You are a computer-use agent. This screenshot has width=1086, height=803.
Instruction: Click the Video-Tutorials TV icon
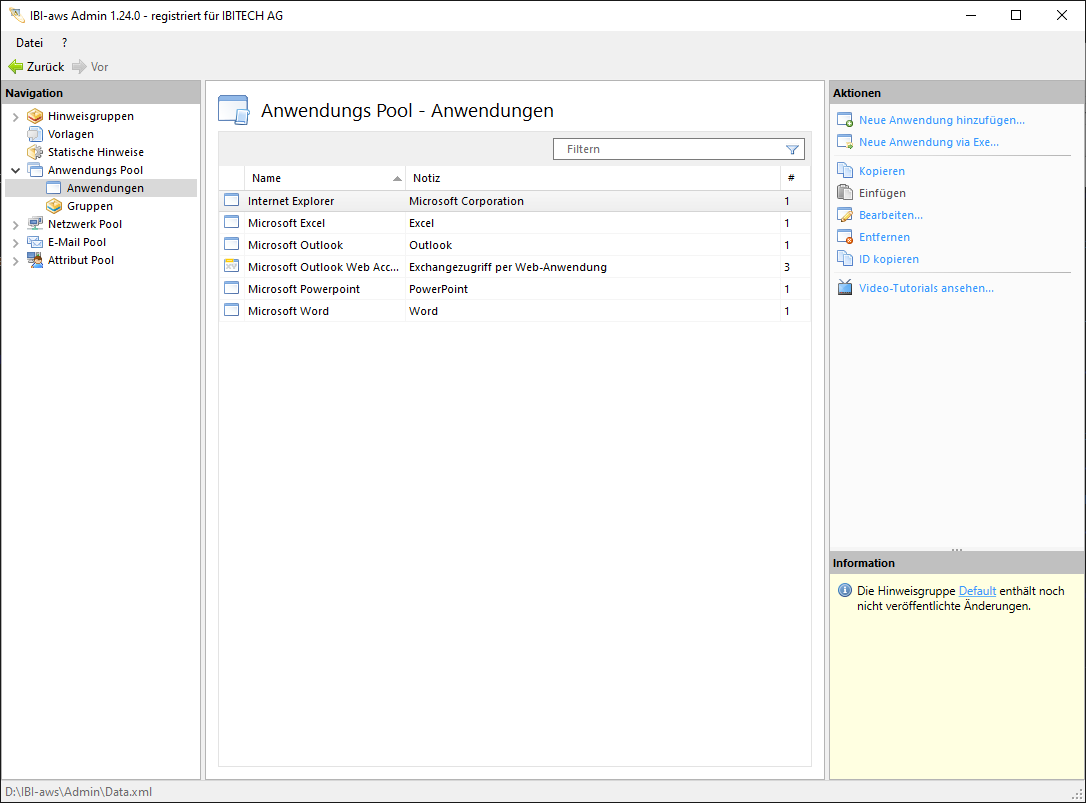coord(844,288)
